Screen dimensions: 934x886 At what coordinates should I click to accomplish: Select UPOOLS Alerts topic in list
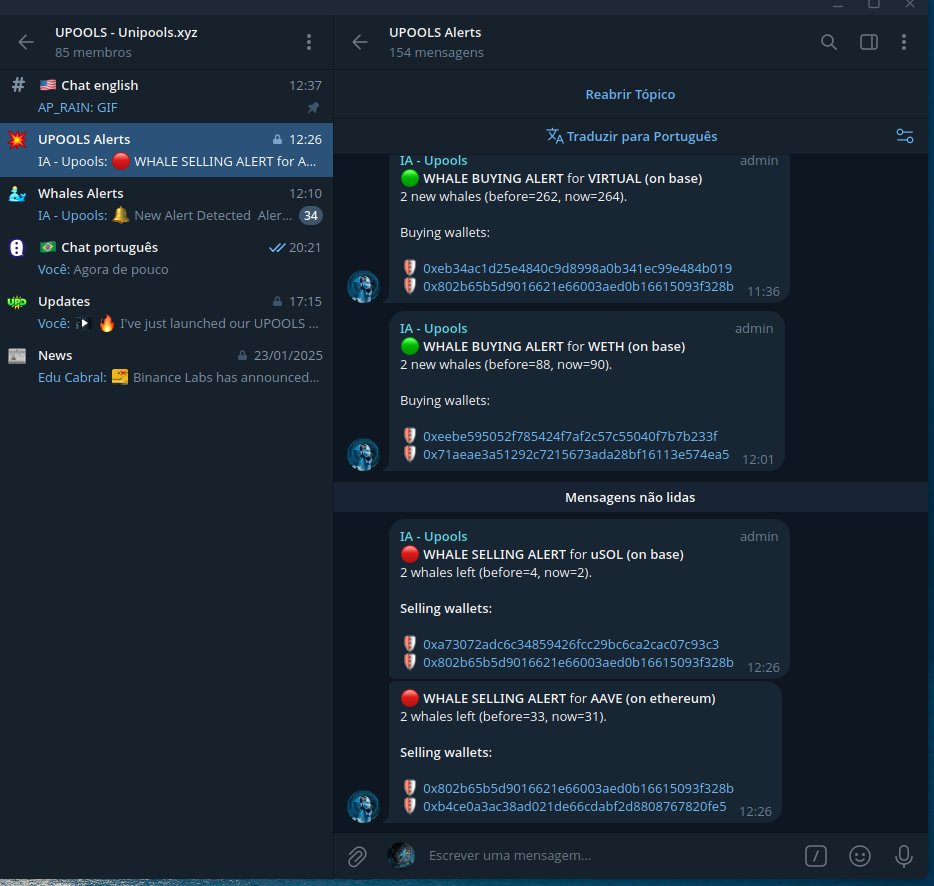[166, 150]
